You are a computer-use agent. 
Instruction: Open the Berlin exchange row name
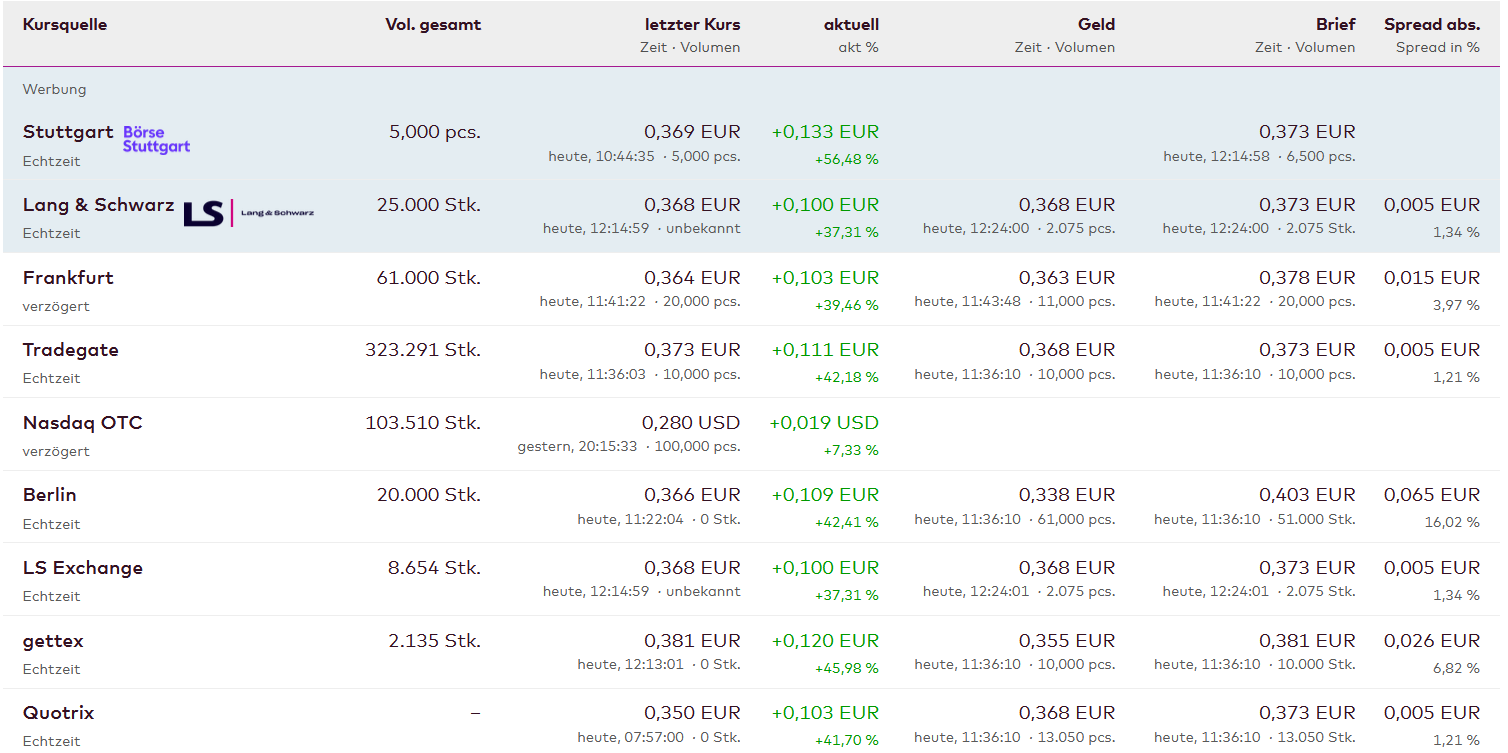(x=50, y=495)
